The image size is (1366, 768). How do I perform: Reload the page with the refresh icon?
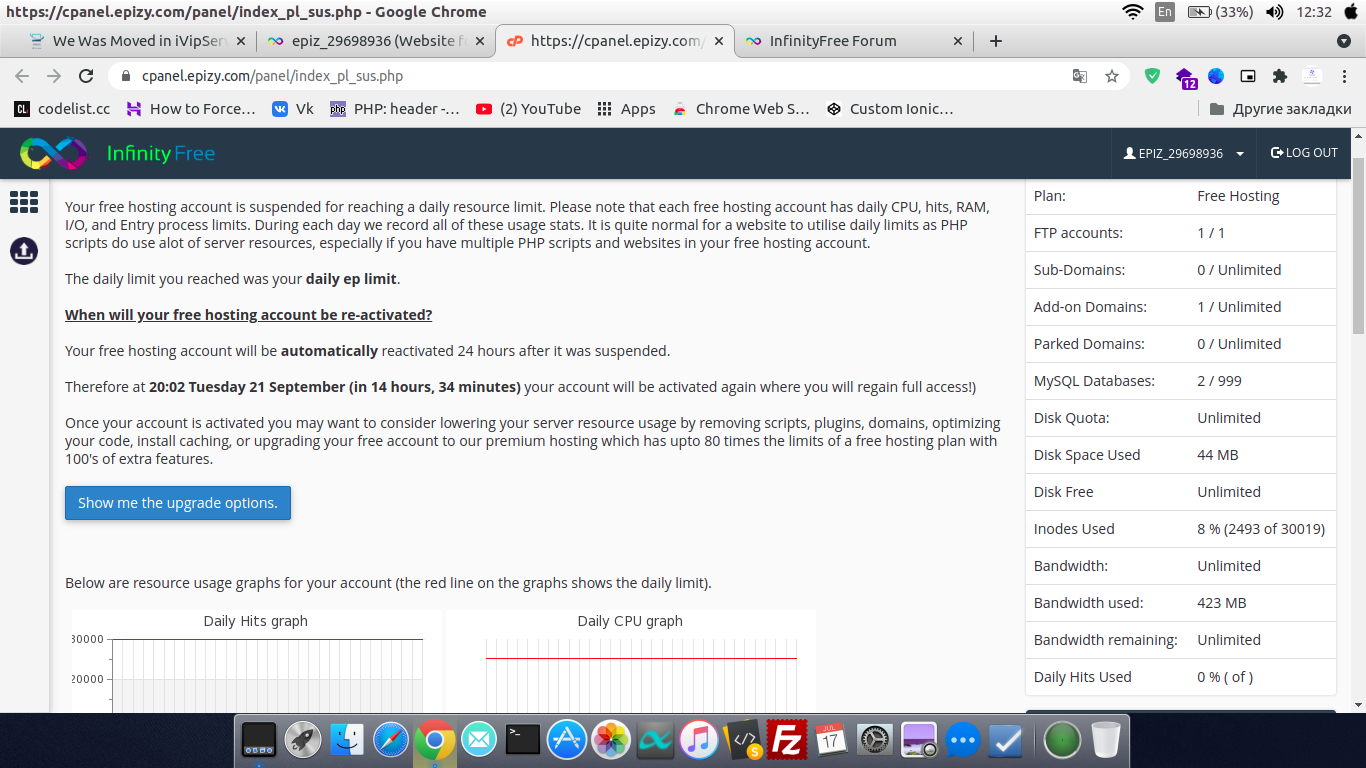tap(86, 76)
